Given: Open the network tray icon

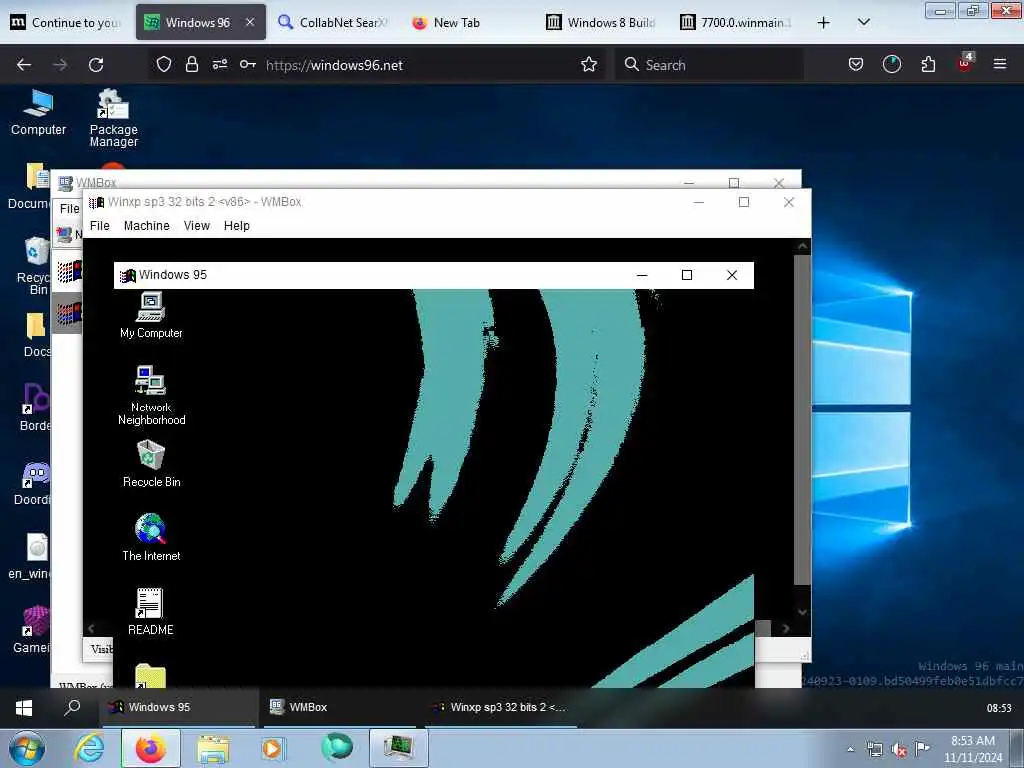Looking at the screenshot, I should pos(874,750).
